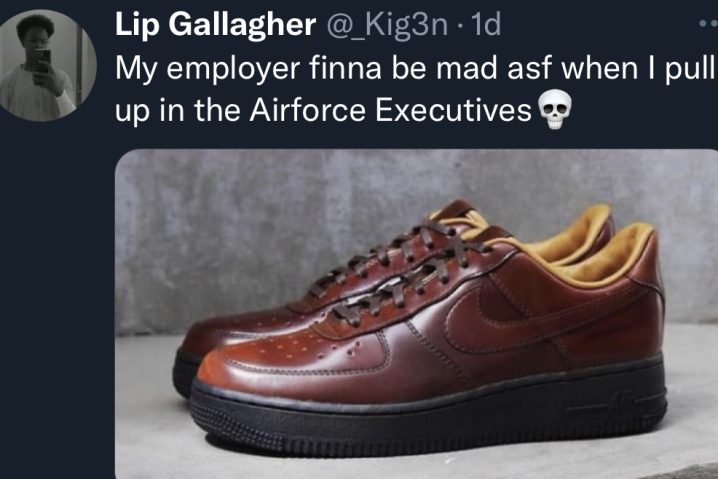The width and height of the screenshot is (718, 479).
Task: Open the attached brown sneaker photo
Action: coord(416,314)
